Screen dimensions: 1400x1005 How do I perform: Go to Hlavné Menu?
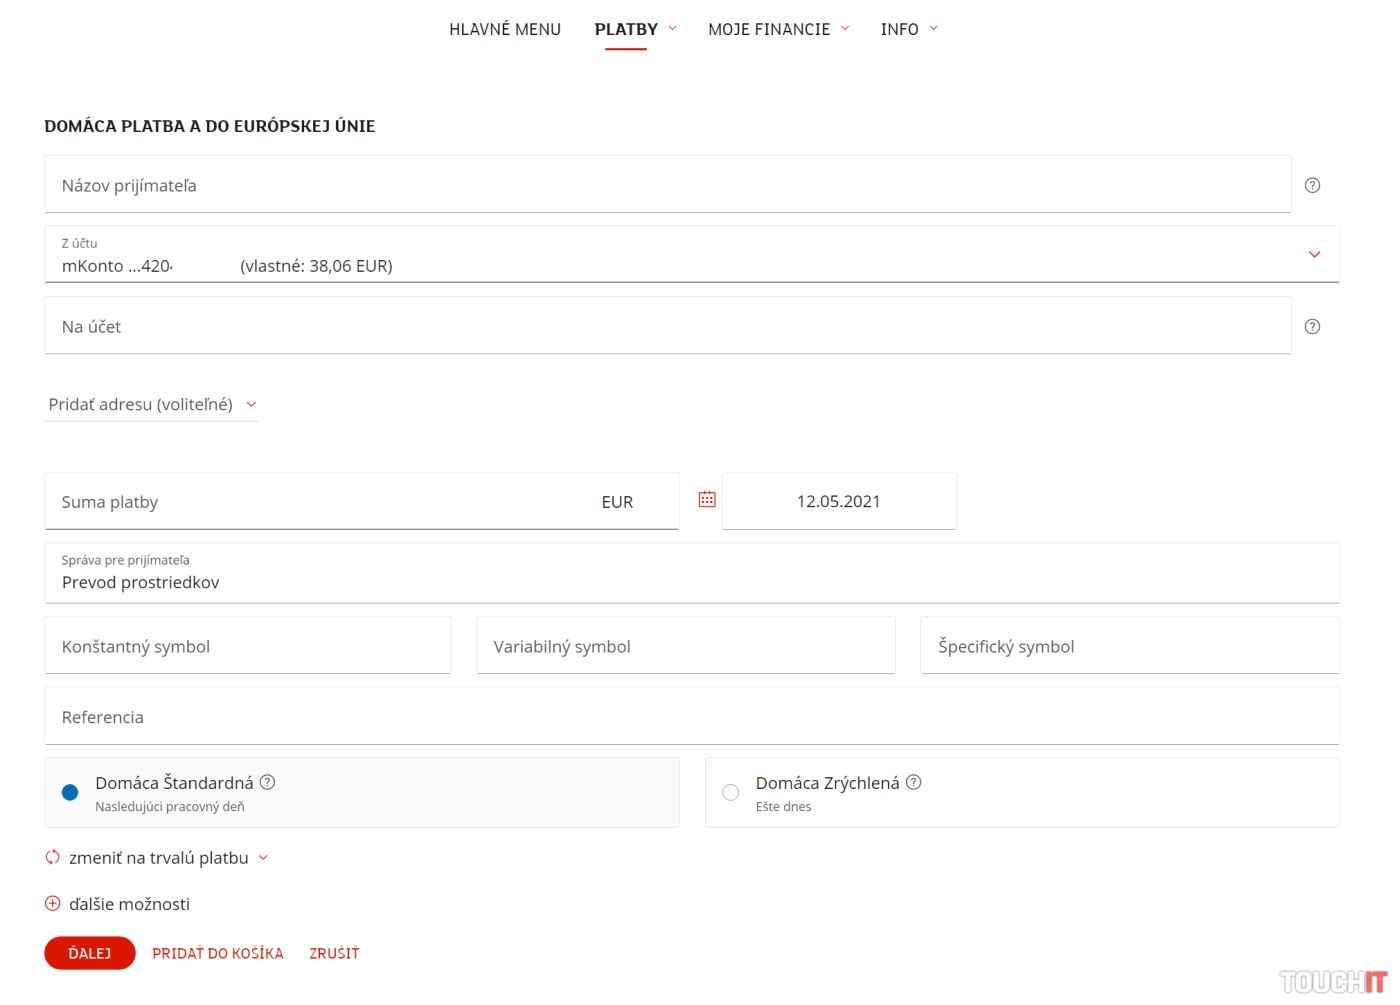pyautogui.click(x=505, y=29)
